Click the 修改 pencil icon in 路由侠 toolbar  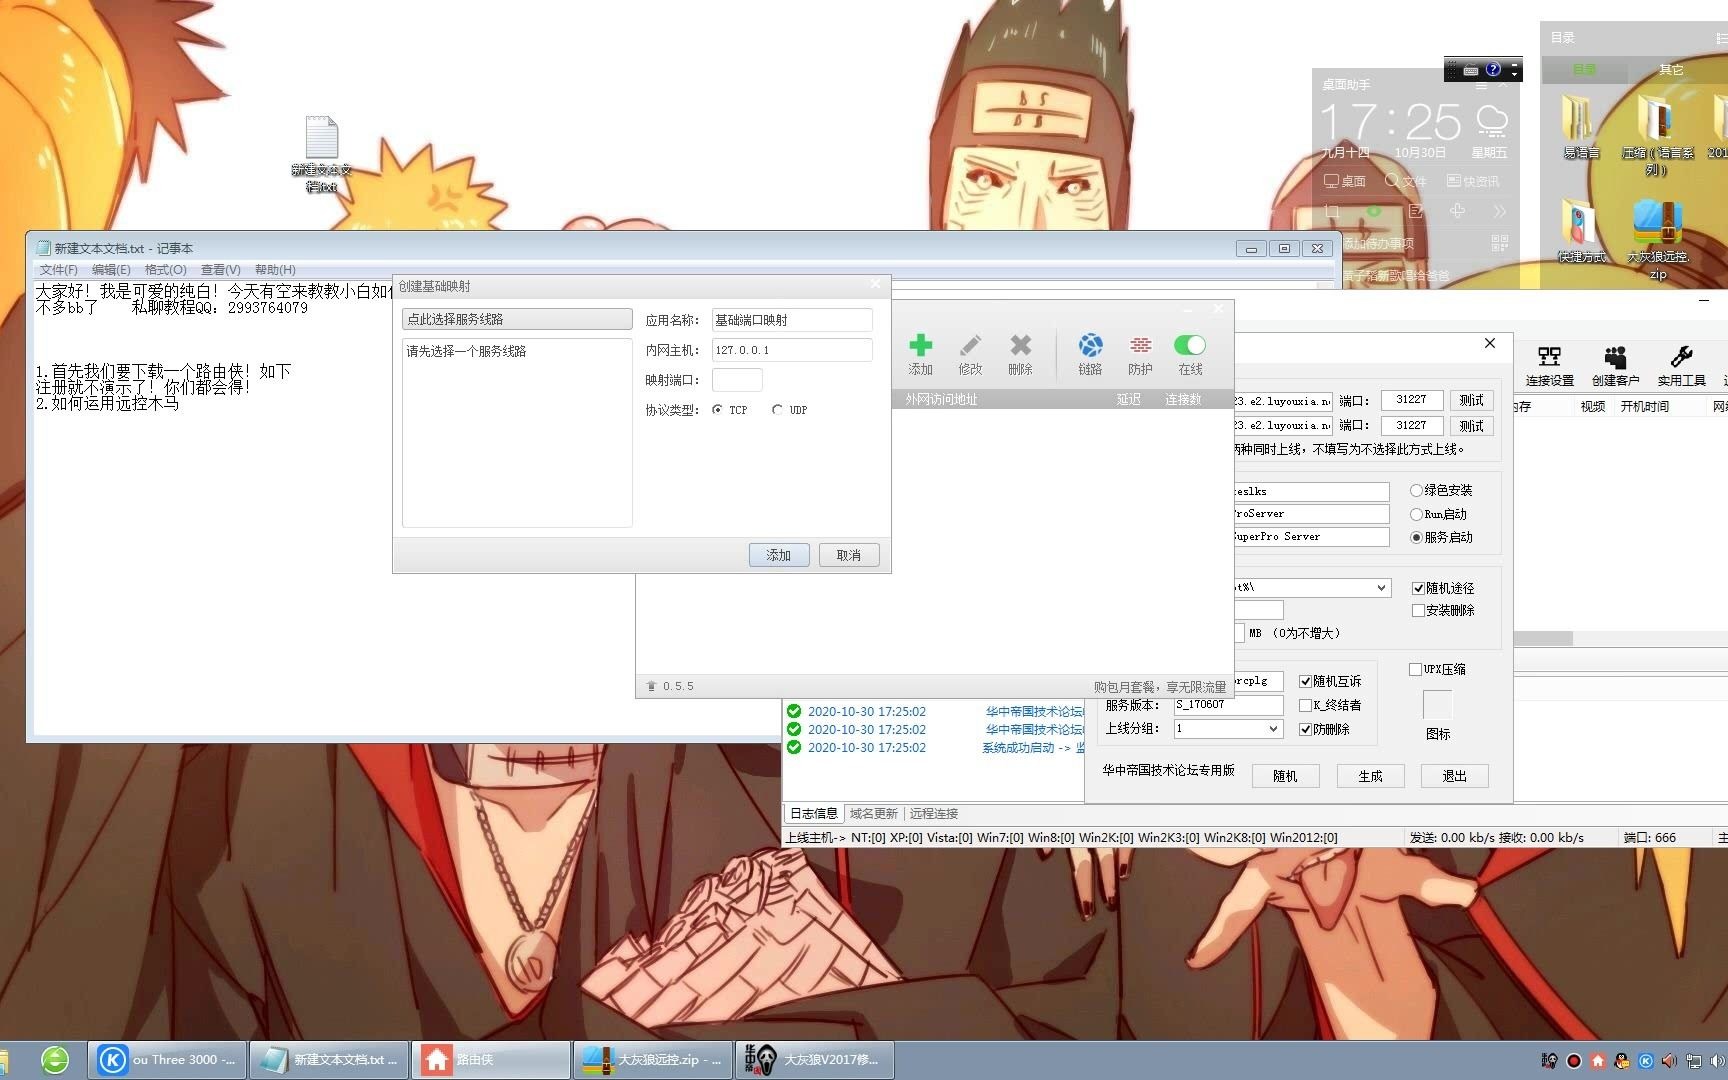tap(970, 346)
